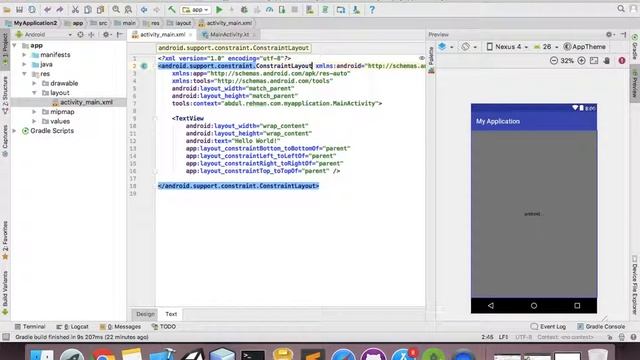Toggle the Structure side panel
This screenshot has height=360, width=640.
pyautogui.click(x=5, y=95)
